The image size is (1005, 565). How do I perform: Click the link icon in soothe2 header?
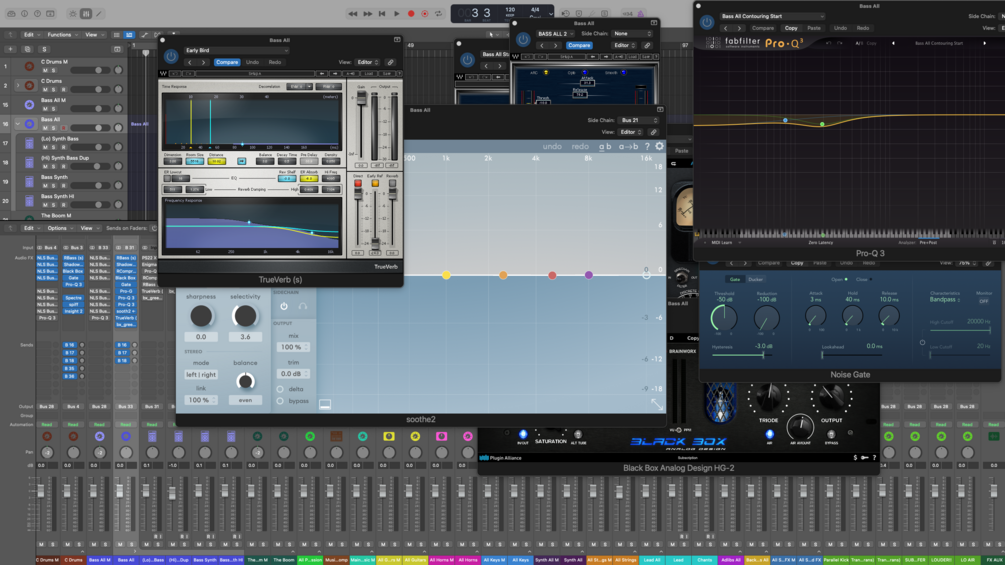pyautogui.click(x=653, y=132)
